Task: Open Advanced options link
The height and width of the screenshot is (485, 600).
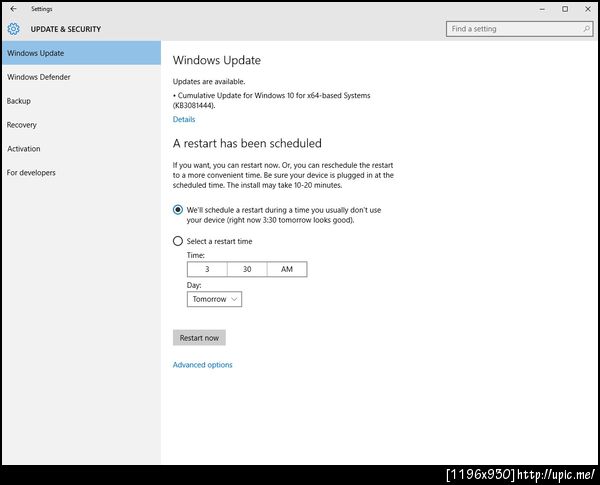Action: tap(202, 365)
